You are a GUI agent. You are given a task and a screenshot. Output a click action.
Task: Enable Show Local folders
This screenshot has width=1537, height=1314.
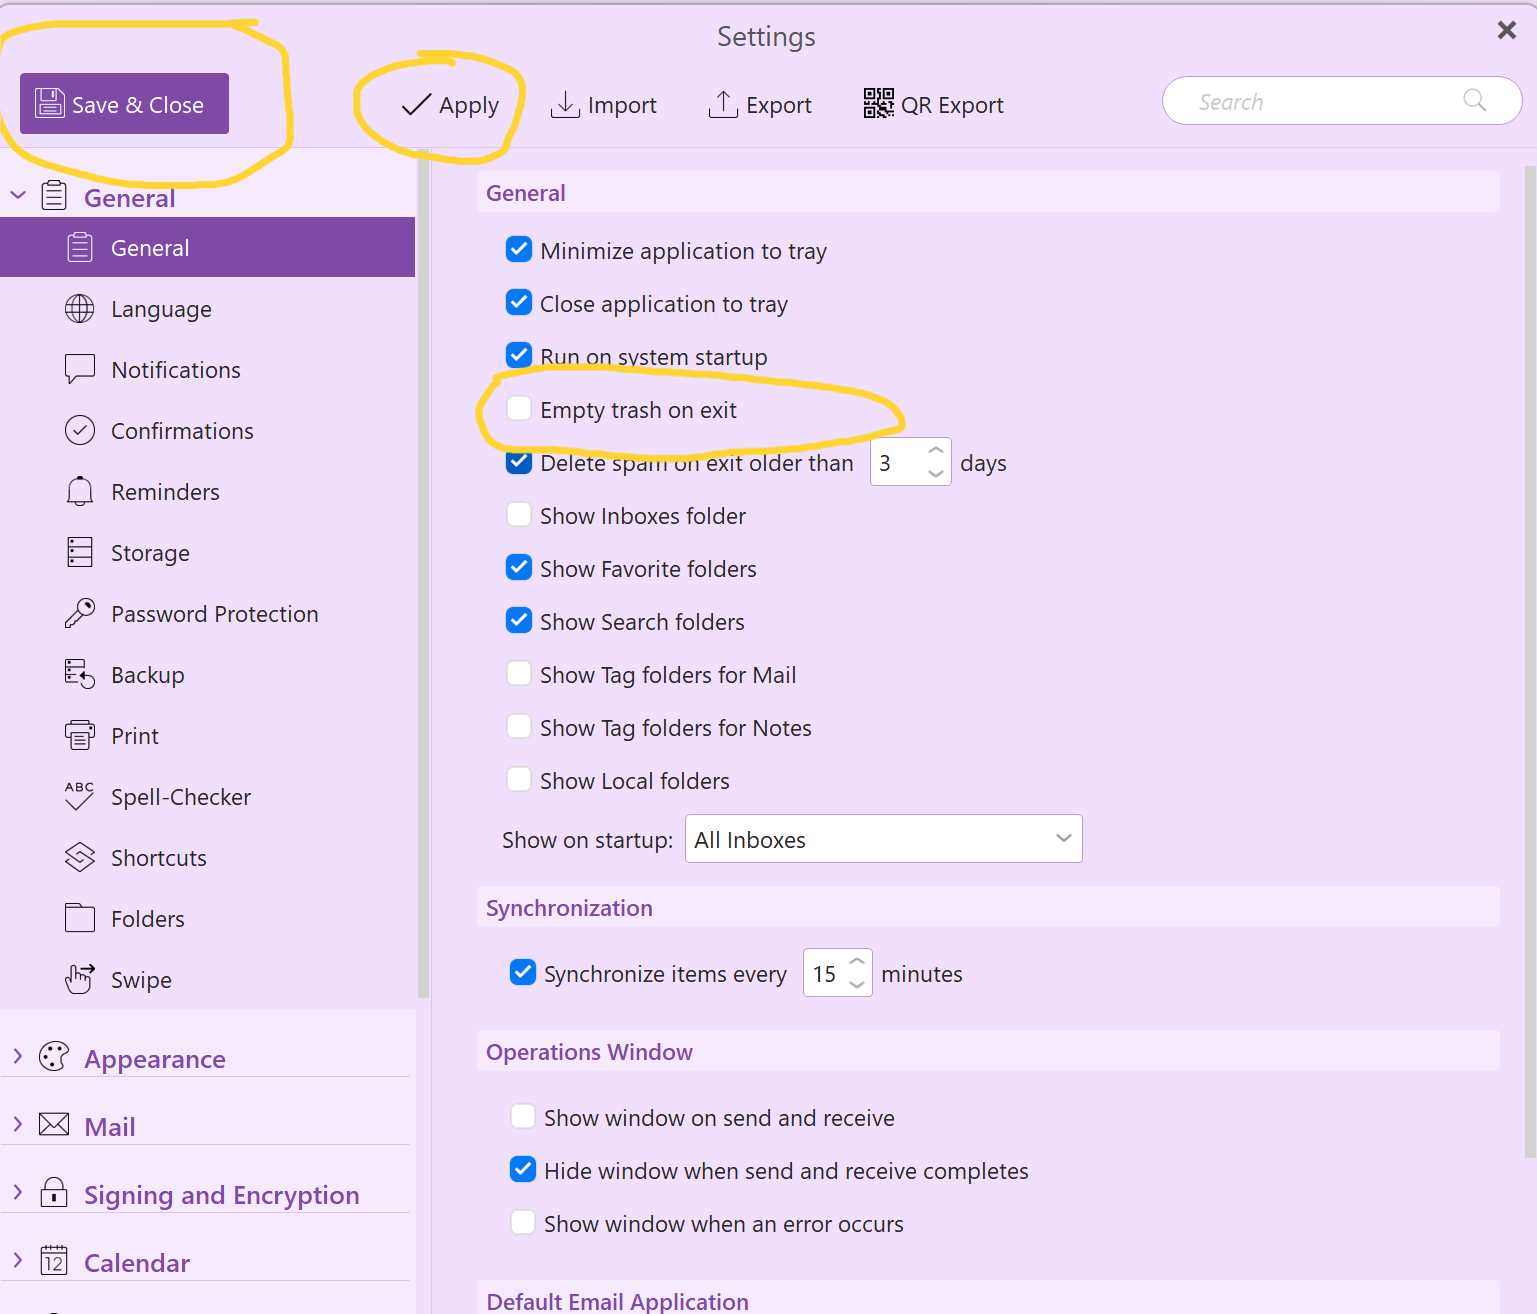(519, 779)
